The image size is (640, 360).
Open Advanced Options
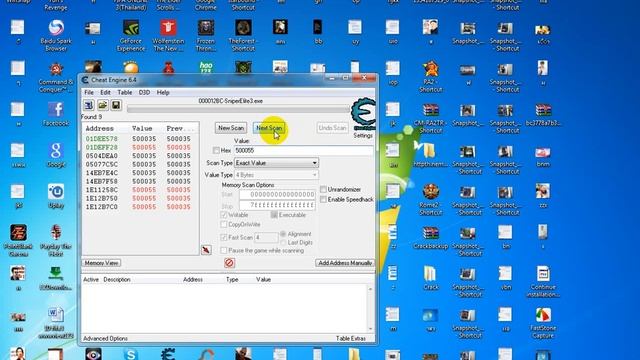(105, 338)
